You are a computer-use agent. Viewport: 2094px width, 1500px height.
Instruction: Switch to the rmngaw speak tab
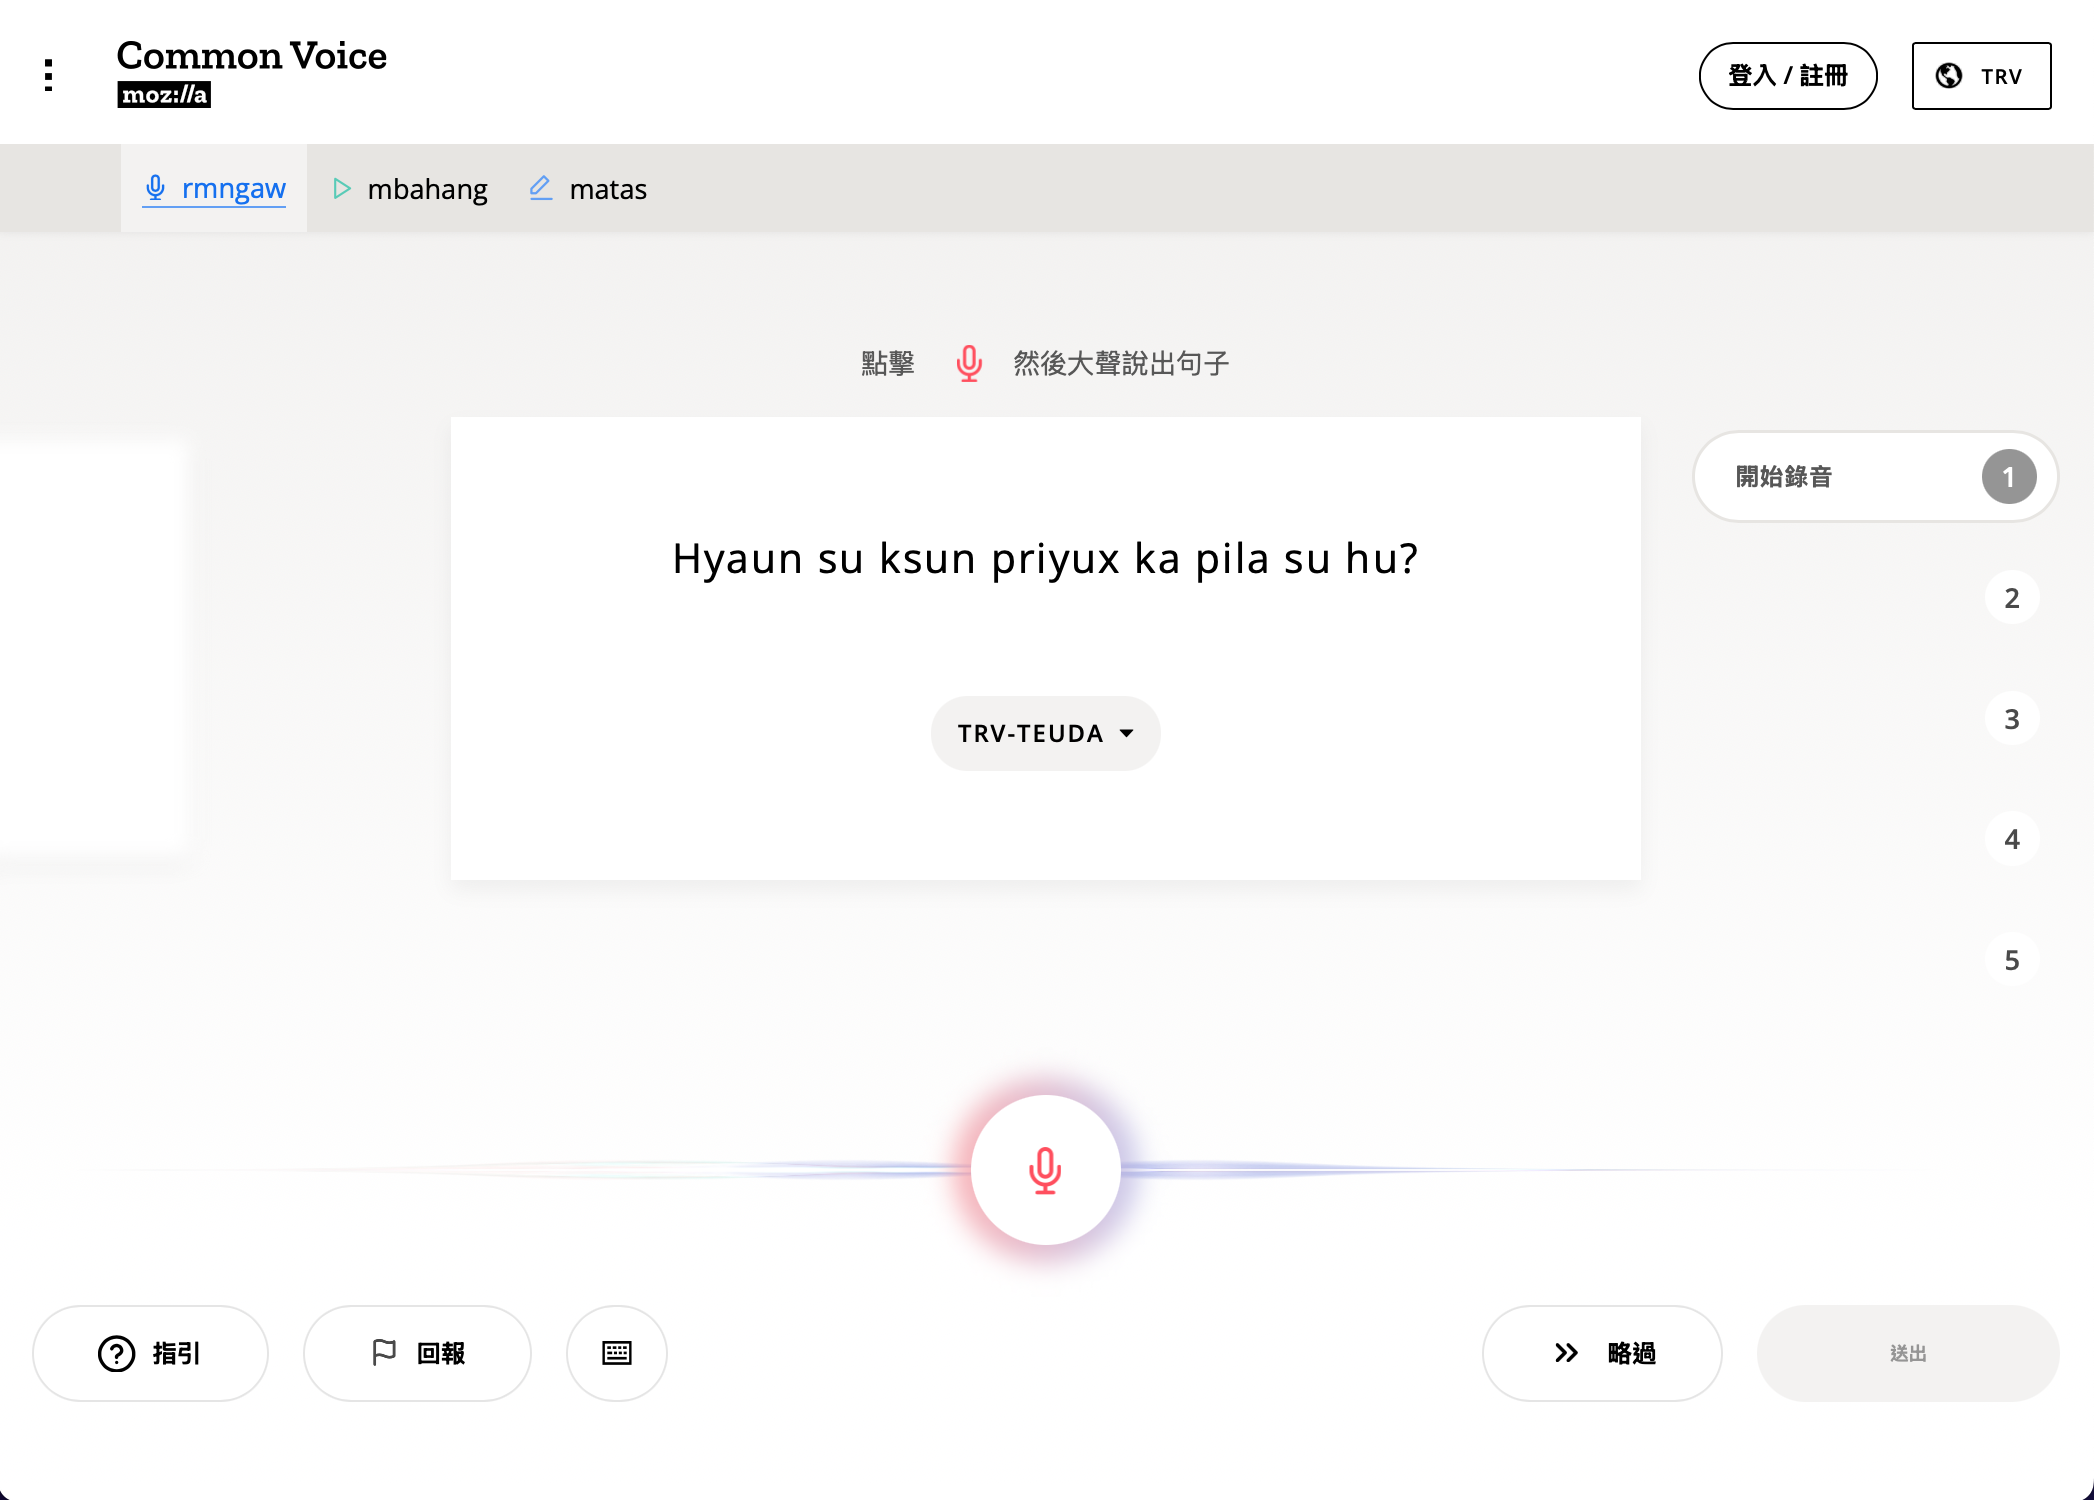pos(214,189)
